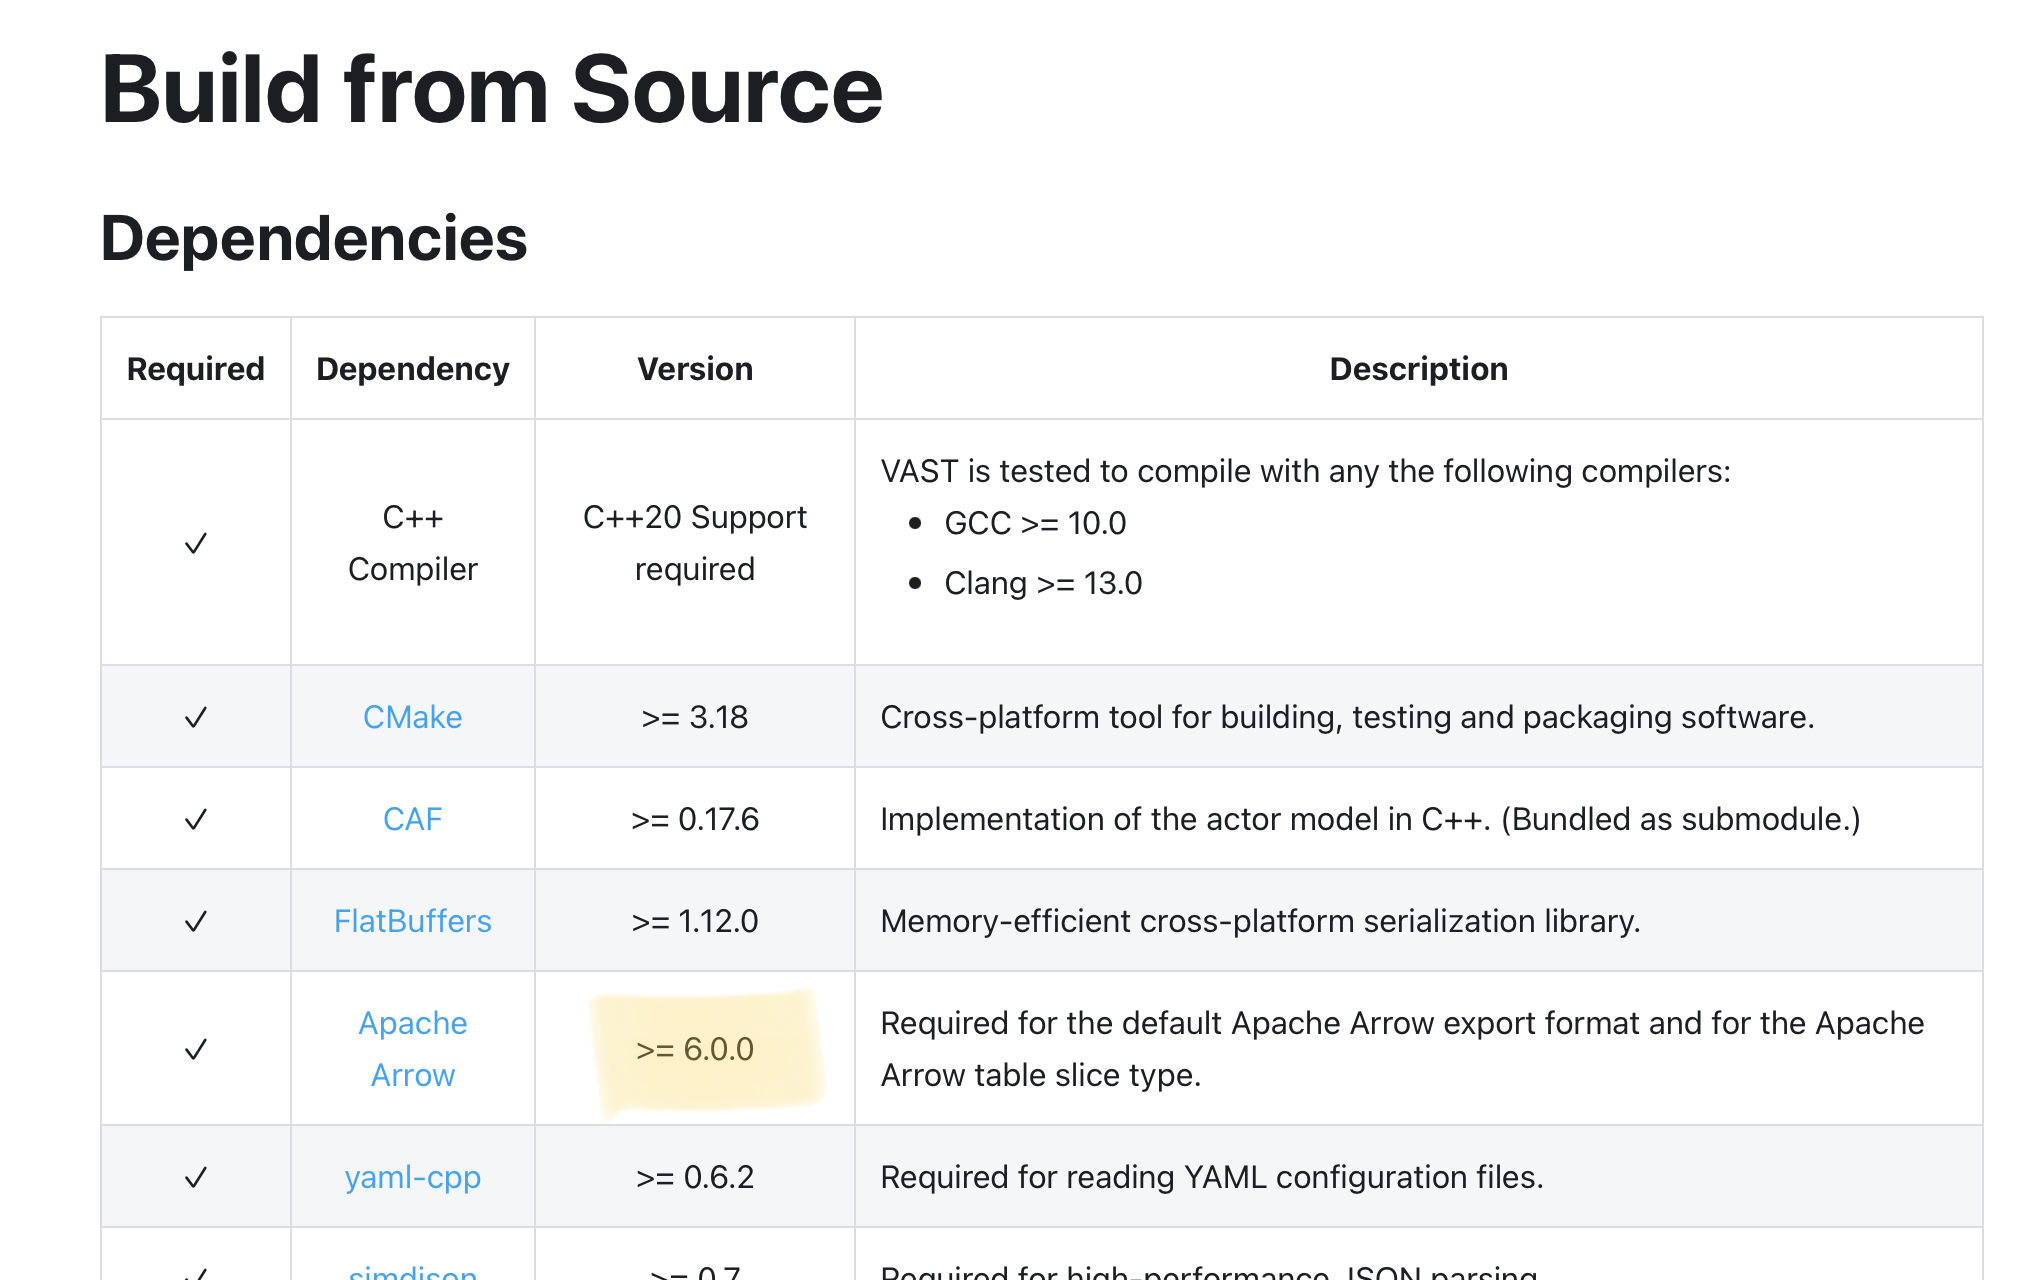Open the CAF dependency link
The width and height of the screenshot is (2040, 1280).
[412, 819]
